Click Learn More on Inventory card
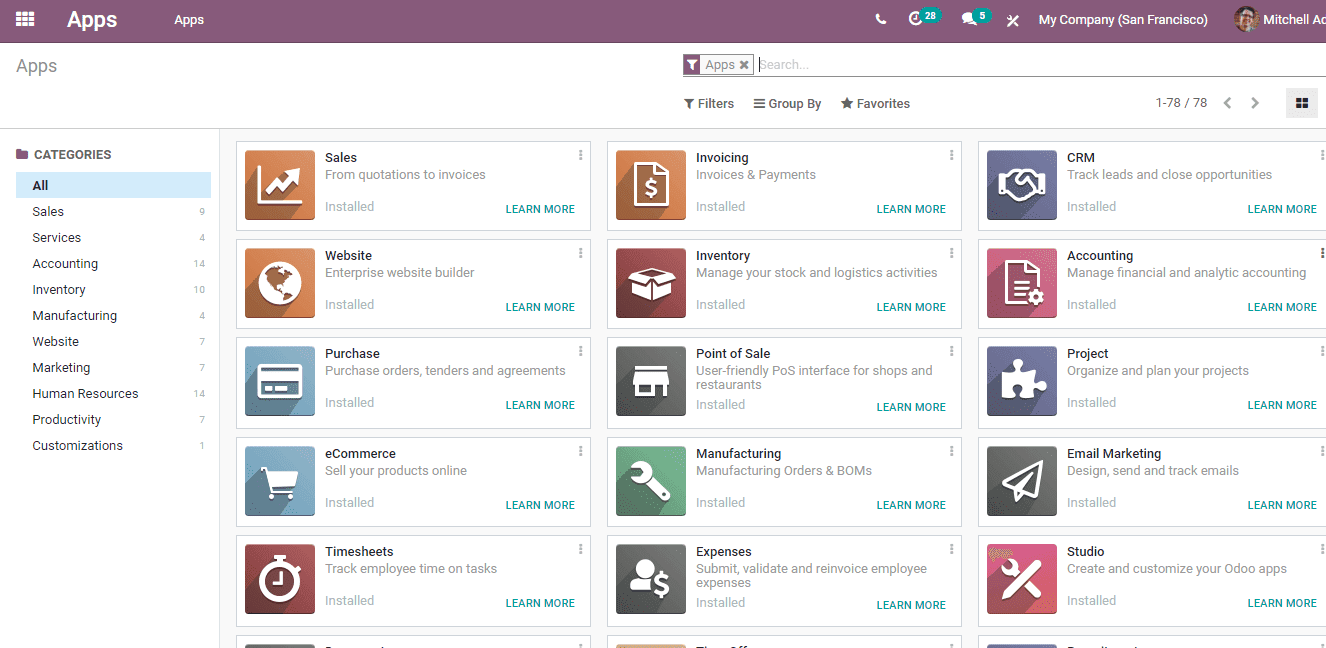 point(911,307)
